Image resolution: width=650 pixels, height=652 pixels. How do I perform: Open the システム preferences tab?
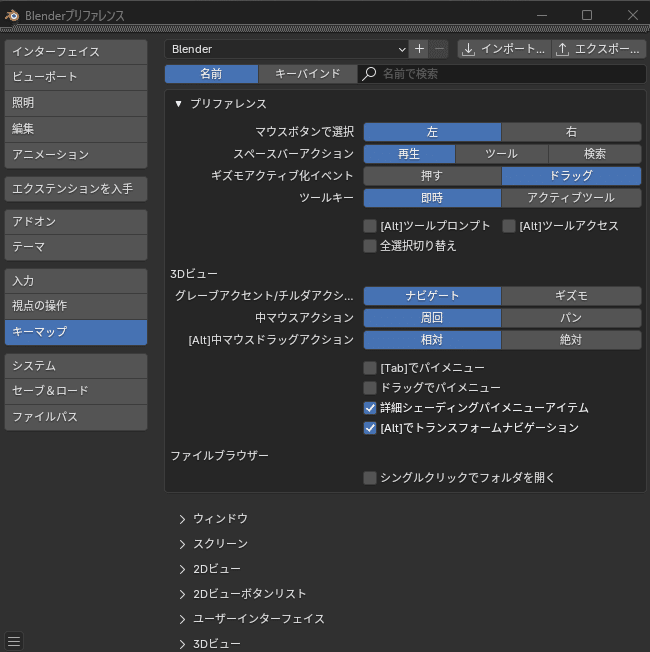click(75, 366)
